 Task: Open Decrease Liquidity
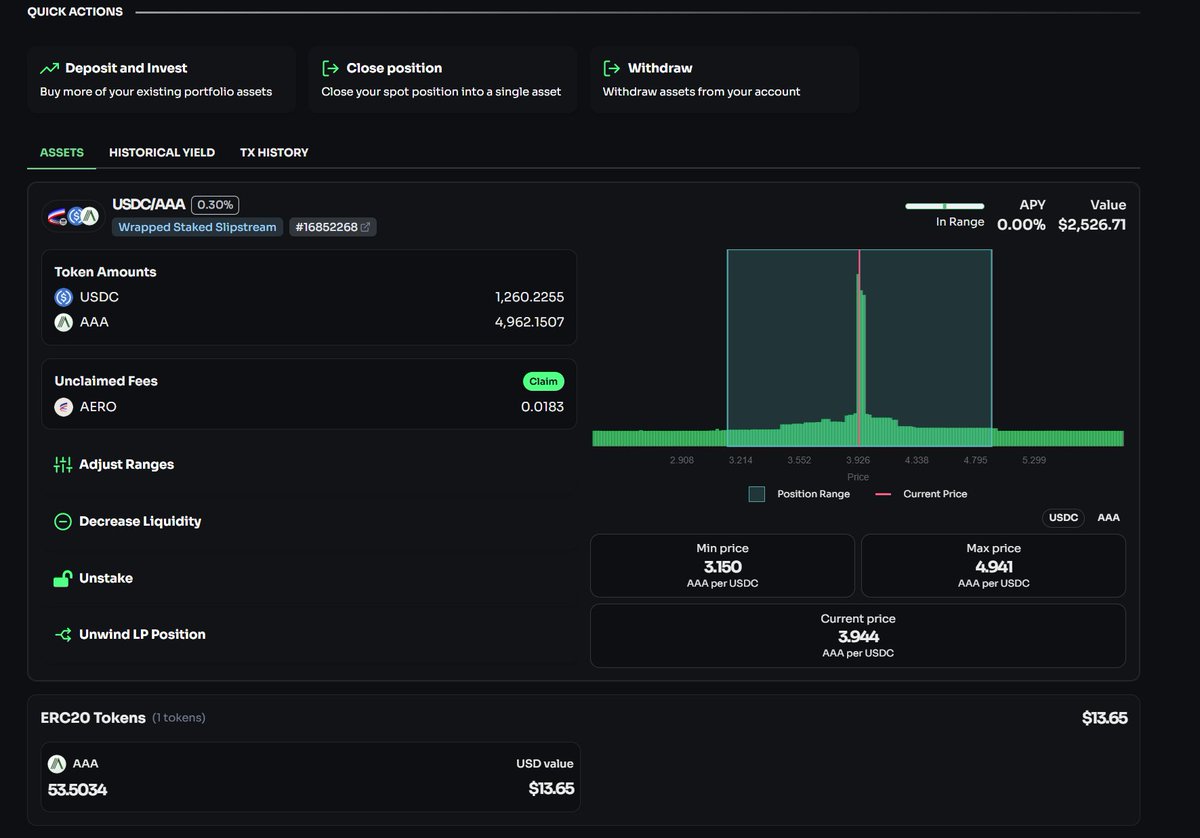coord(140,522)
